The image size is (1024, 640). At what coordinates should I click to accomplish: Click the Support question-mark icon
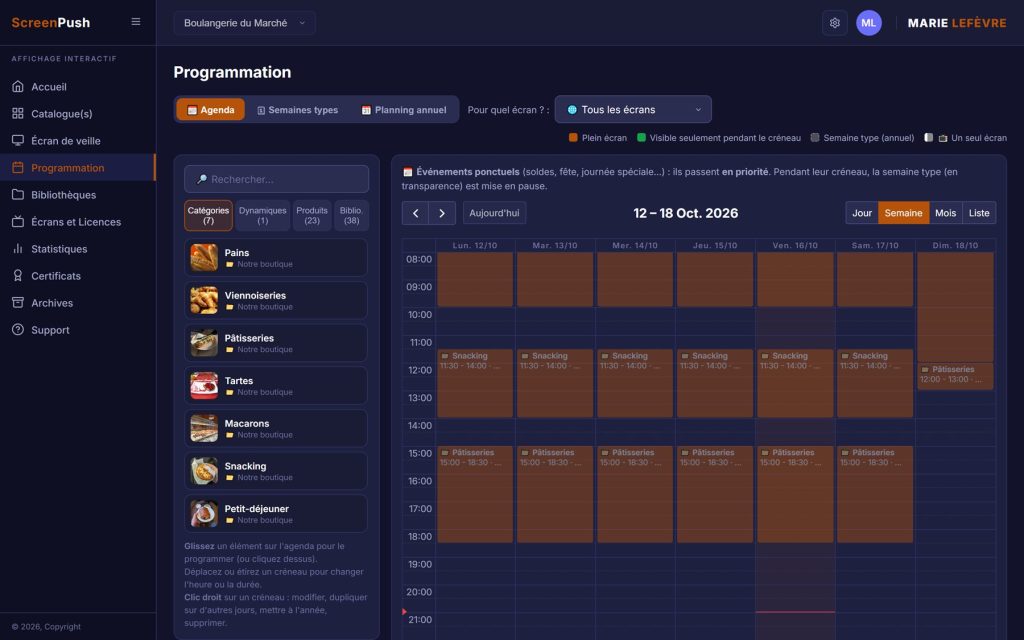pyautogui.click(x=18, y=330)
